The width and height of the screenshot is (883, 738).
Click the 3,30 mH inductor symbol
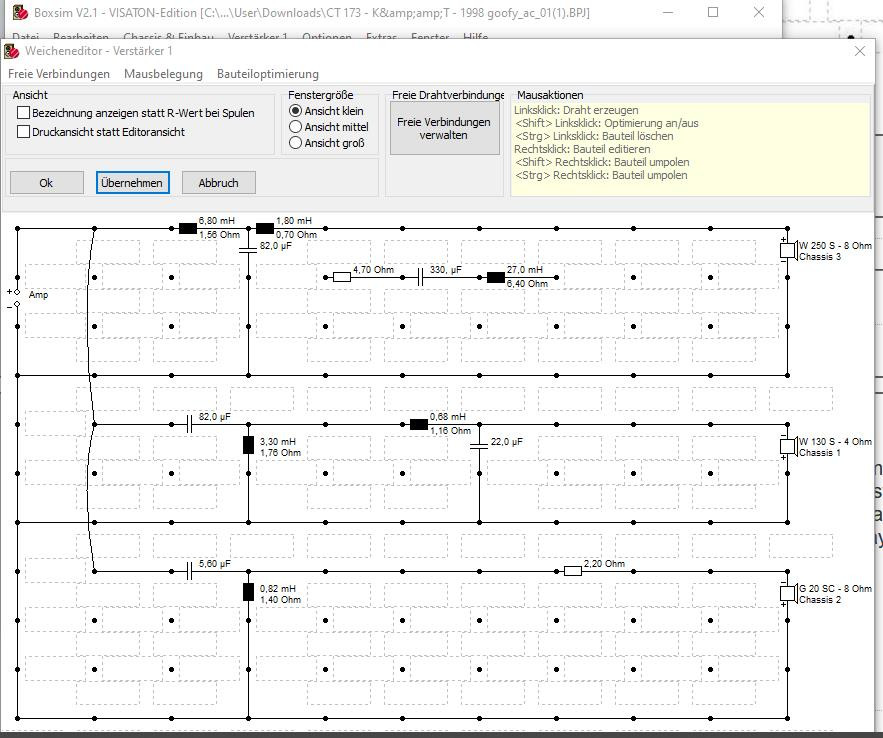[x=248, y=445]
